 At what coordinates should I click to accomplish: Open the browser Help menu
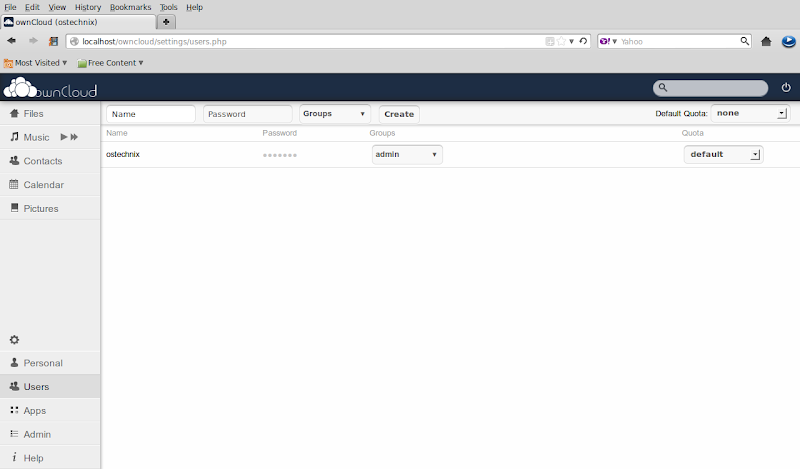[194, 7]
